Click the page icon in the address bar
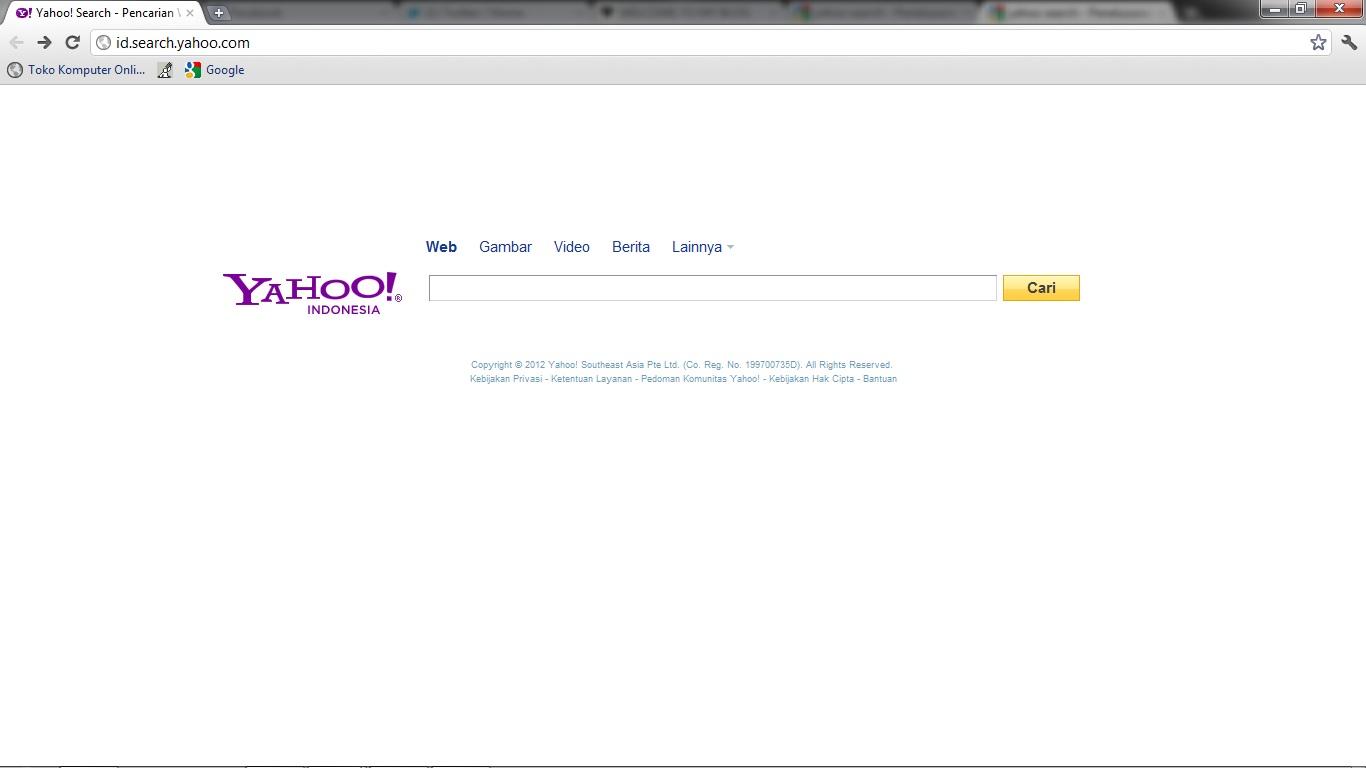1366x768 pixels. click(x=101, y=43)
